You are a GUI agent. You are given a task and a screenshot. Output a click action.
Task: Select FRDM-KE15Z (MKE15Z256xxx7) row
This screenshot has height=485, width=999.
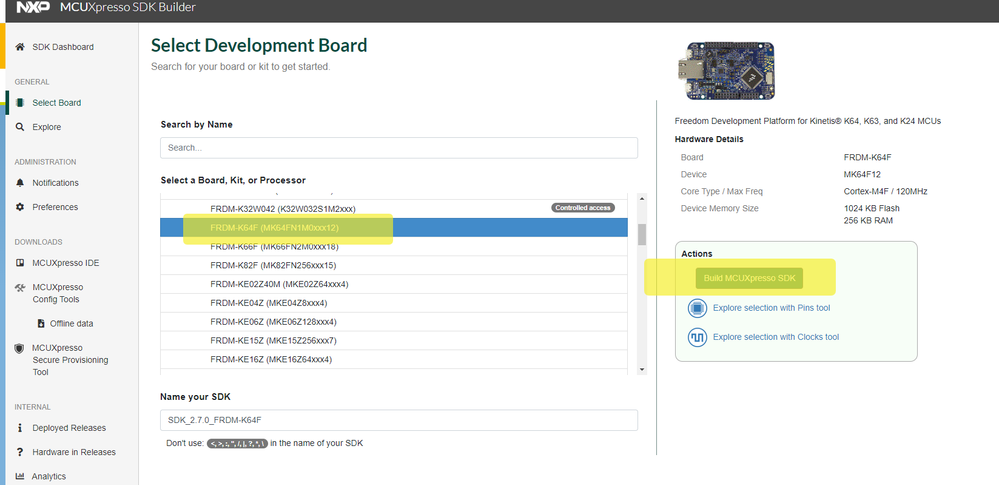tap(394, 340)
